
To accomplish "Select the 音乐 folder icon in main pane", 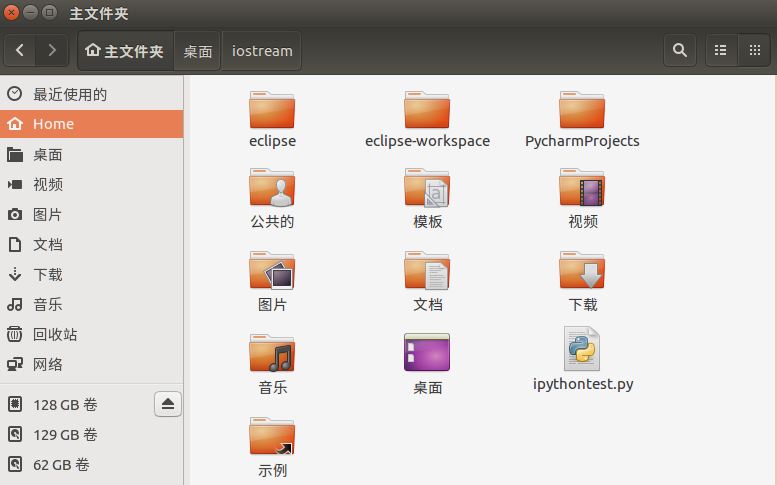I will tap(272, 353).
